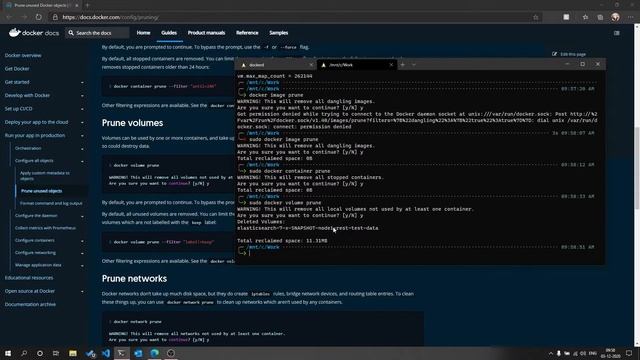
Task: Open Cortana from the taskbar
Action: click(x=40, y=353)
